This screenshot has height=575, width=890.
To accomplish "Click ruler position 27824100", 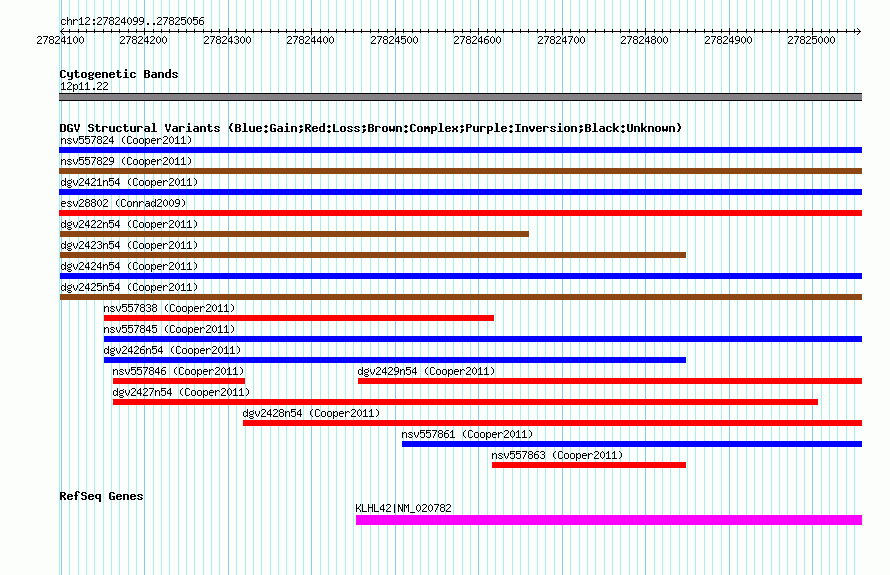I will (x=60, y=40).
